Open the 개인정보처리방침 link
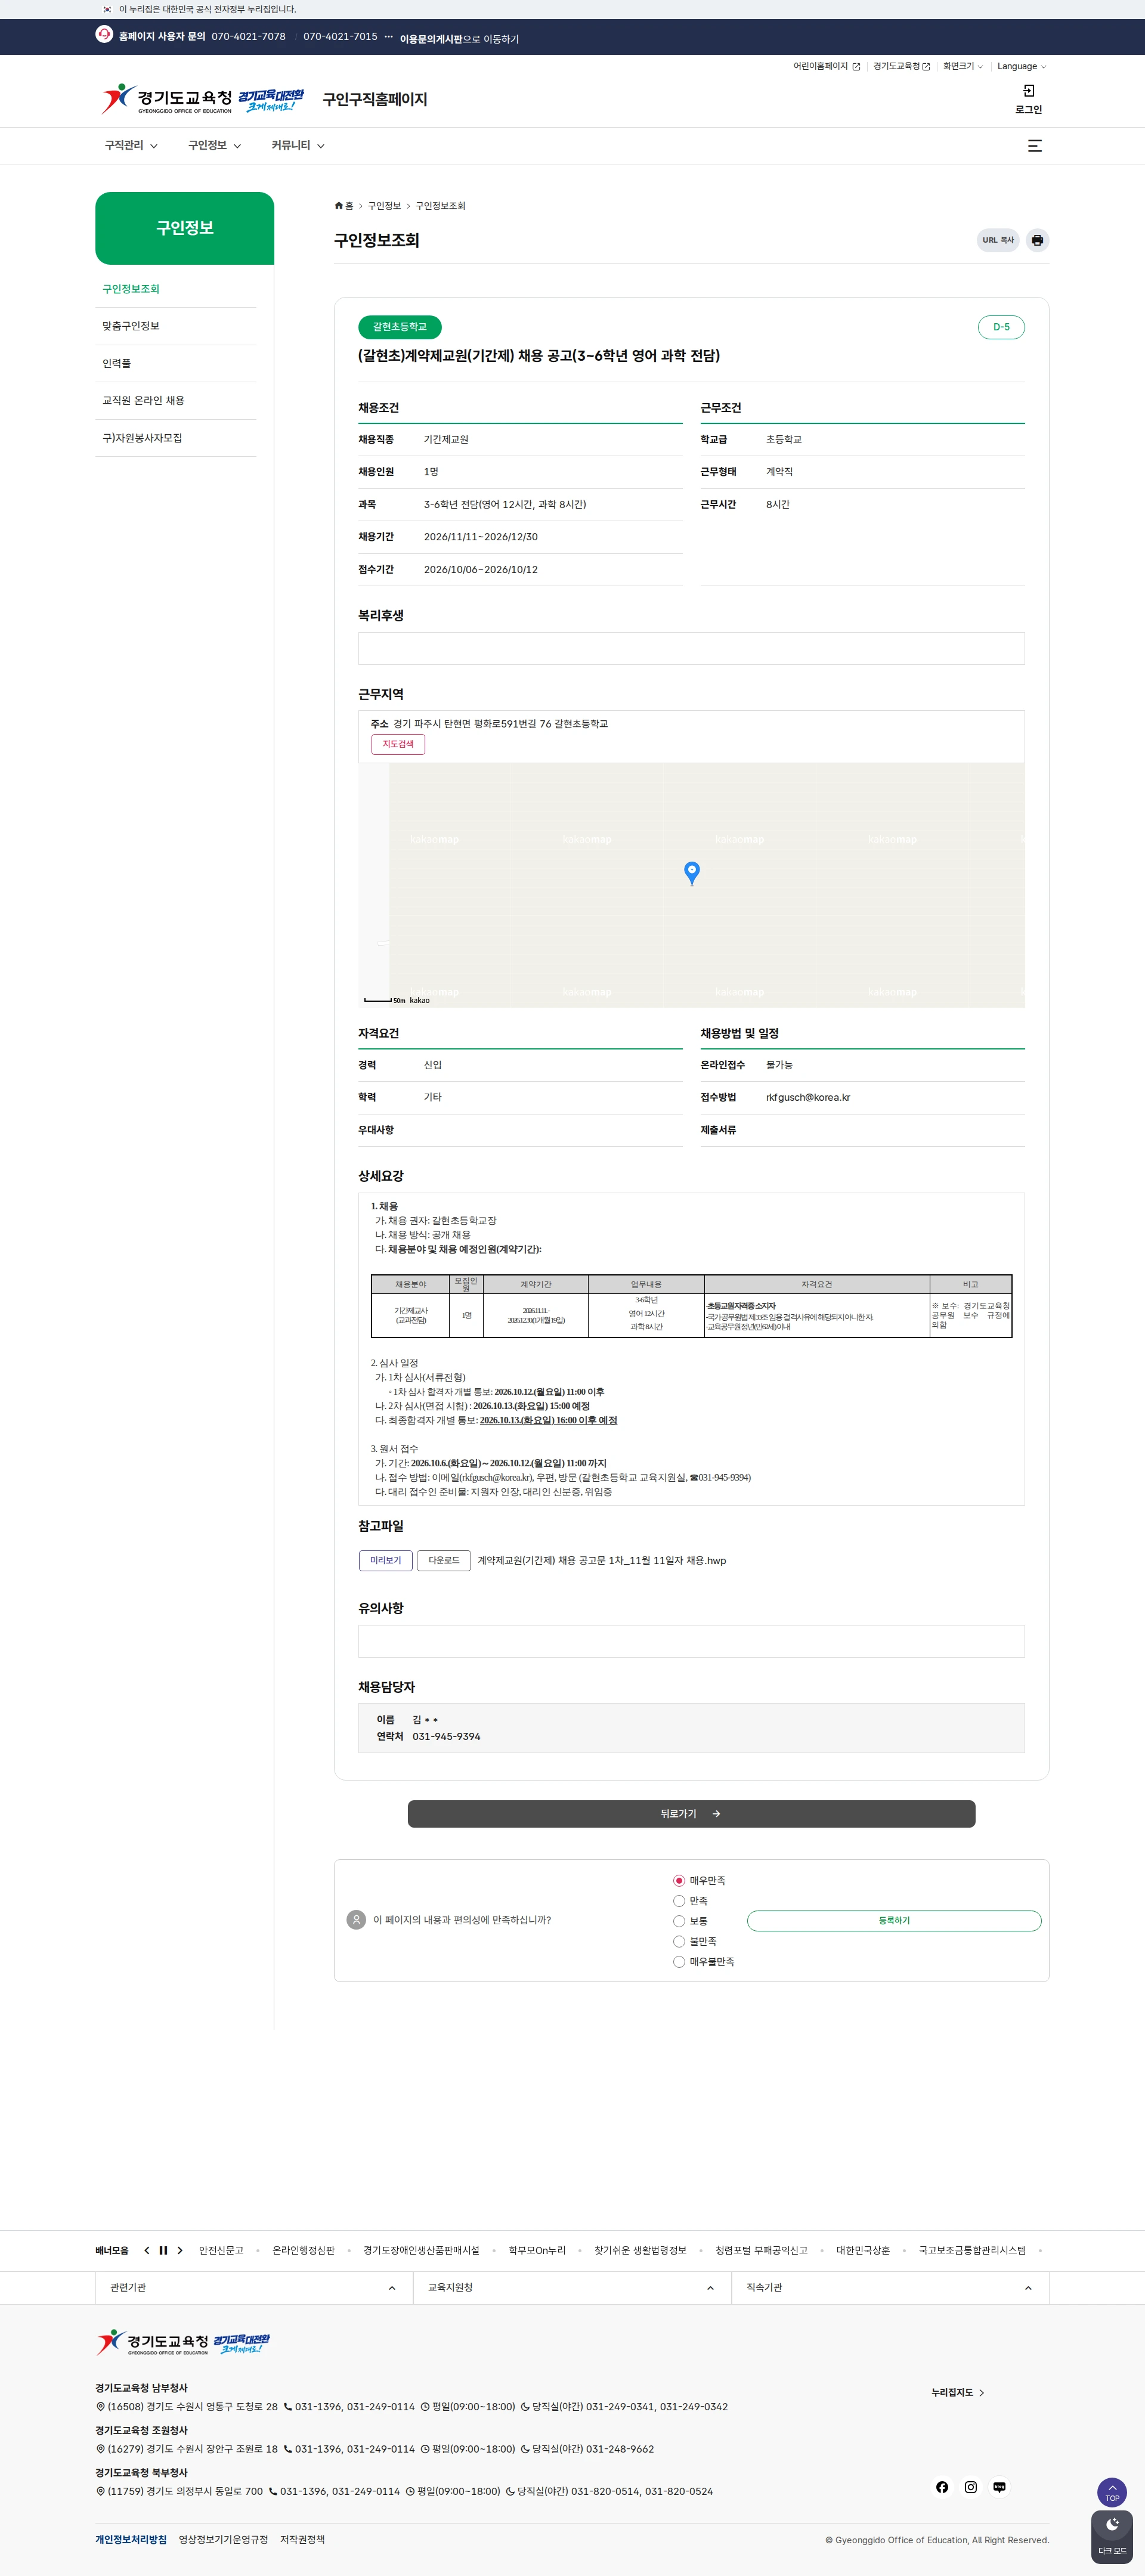Viewport: 1145px width, 2576px height. point(131,2539)
